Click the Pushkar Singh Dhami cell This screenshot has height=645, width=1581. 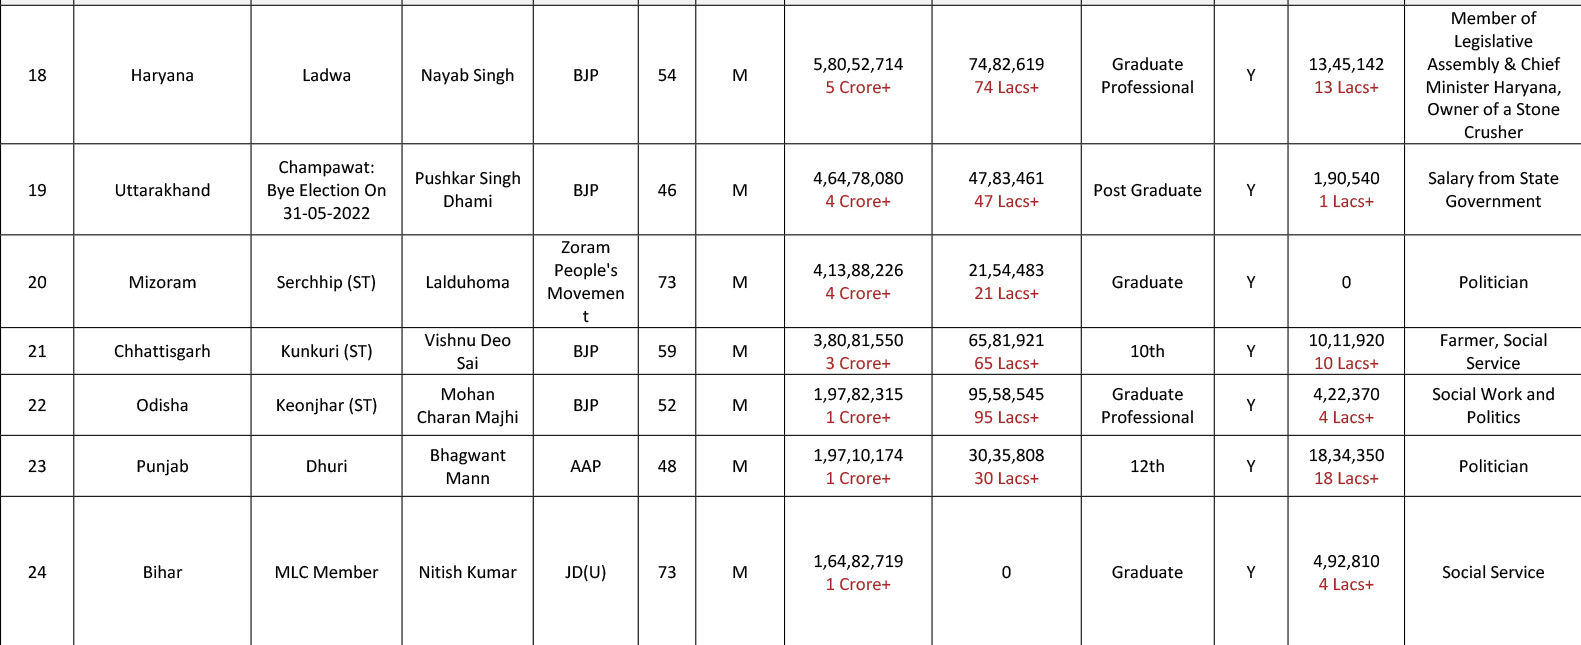click(x=467, y=190)
